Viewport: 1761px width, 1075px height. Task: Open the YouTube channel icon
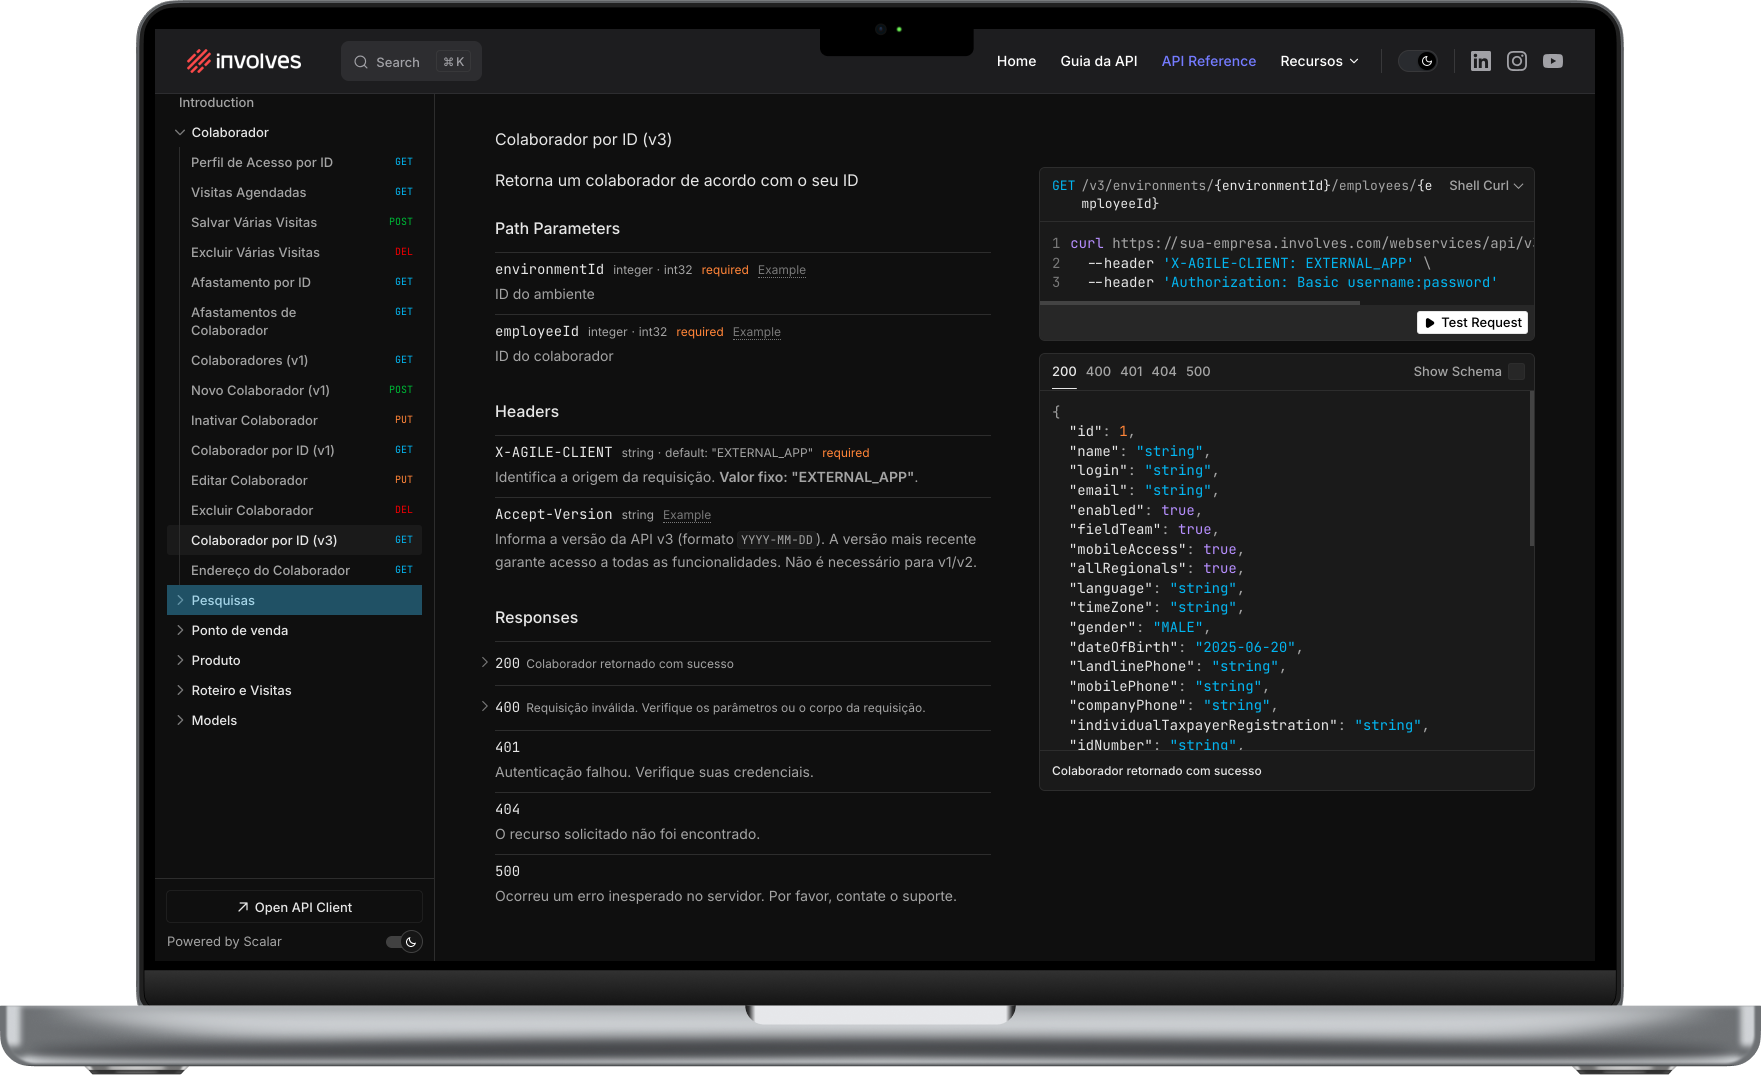tap(1552, 61)
